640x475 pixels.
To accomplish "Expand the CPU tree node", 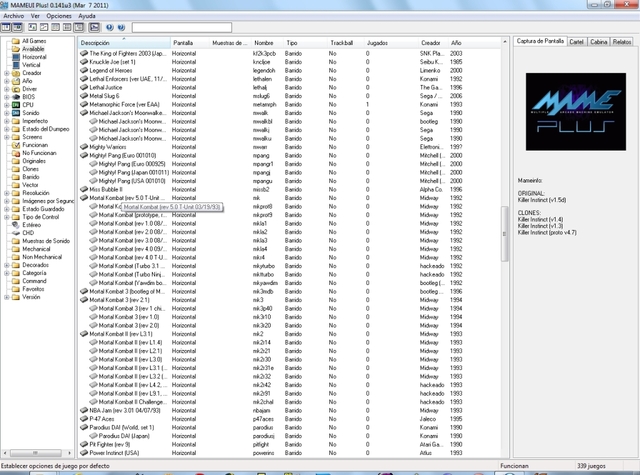I will click(x=7, y=105).
